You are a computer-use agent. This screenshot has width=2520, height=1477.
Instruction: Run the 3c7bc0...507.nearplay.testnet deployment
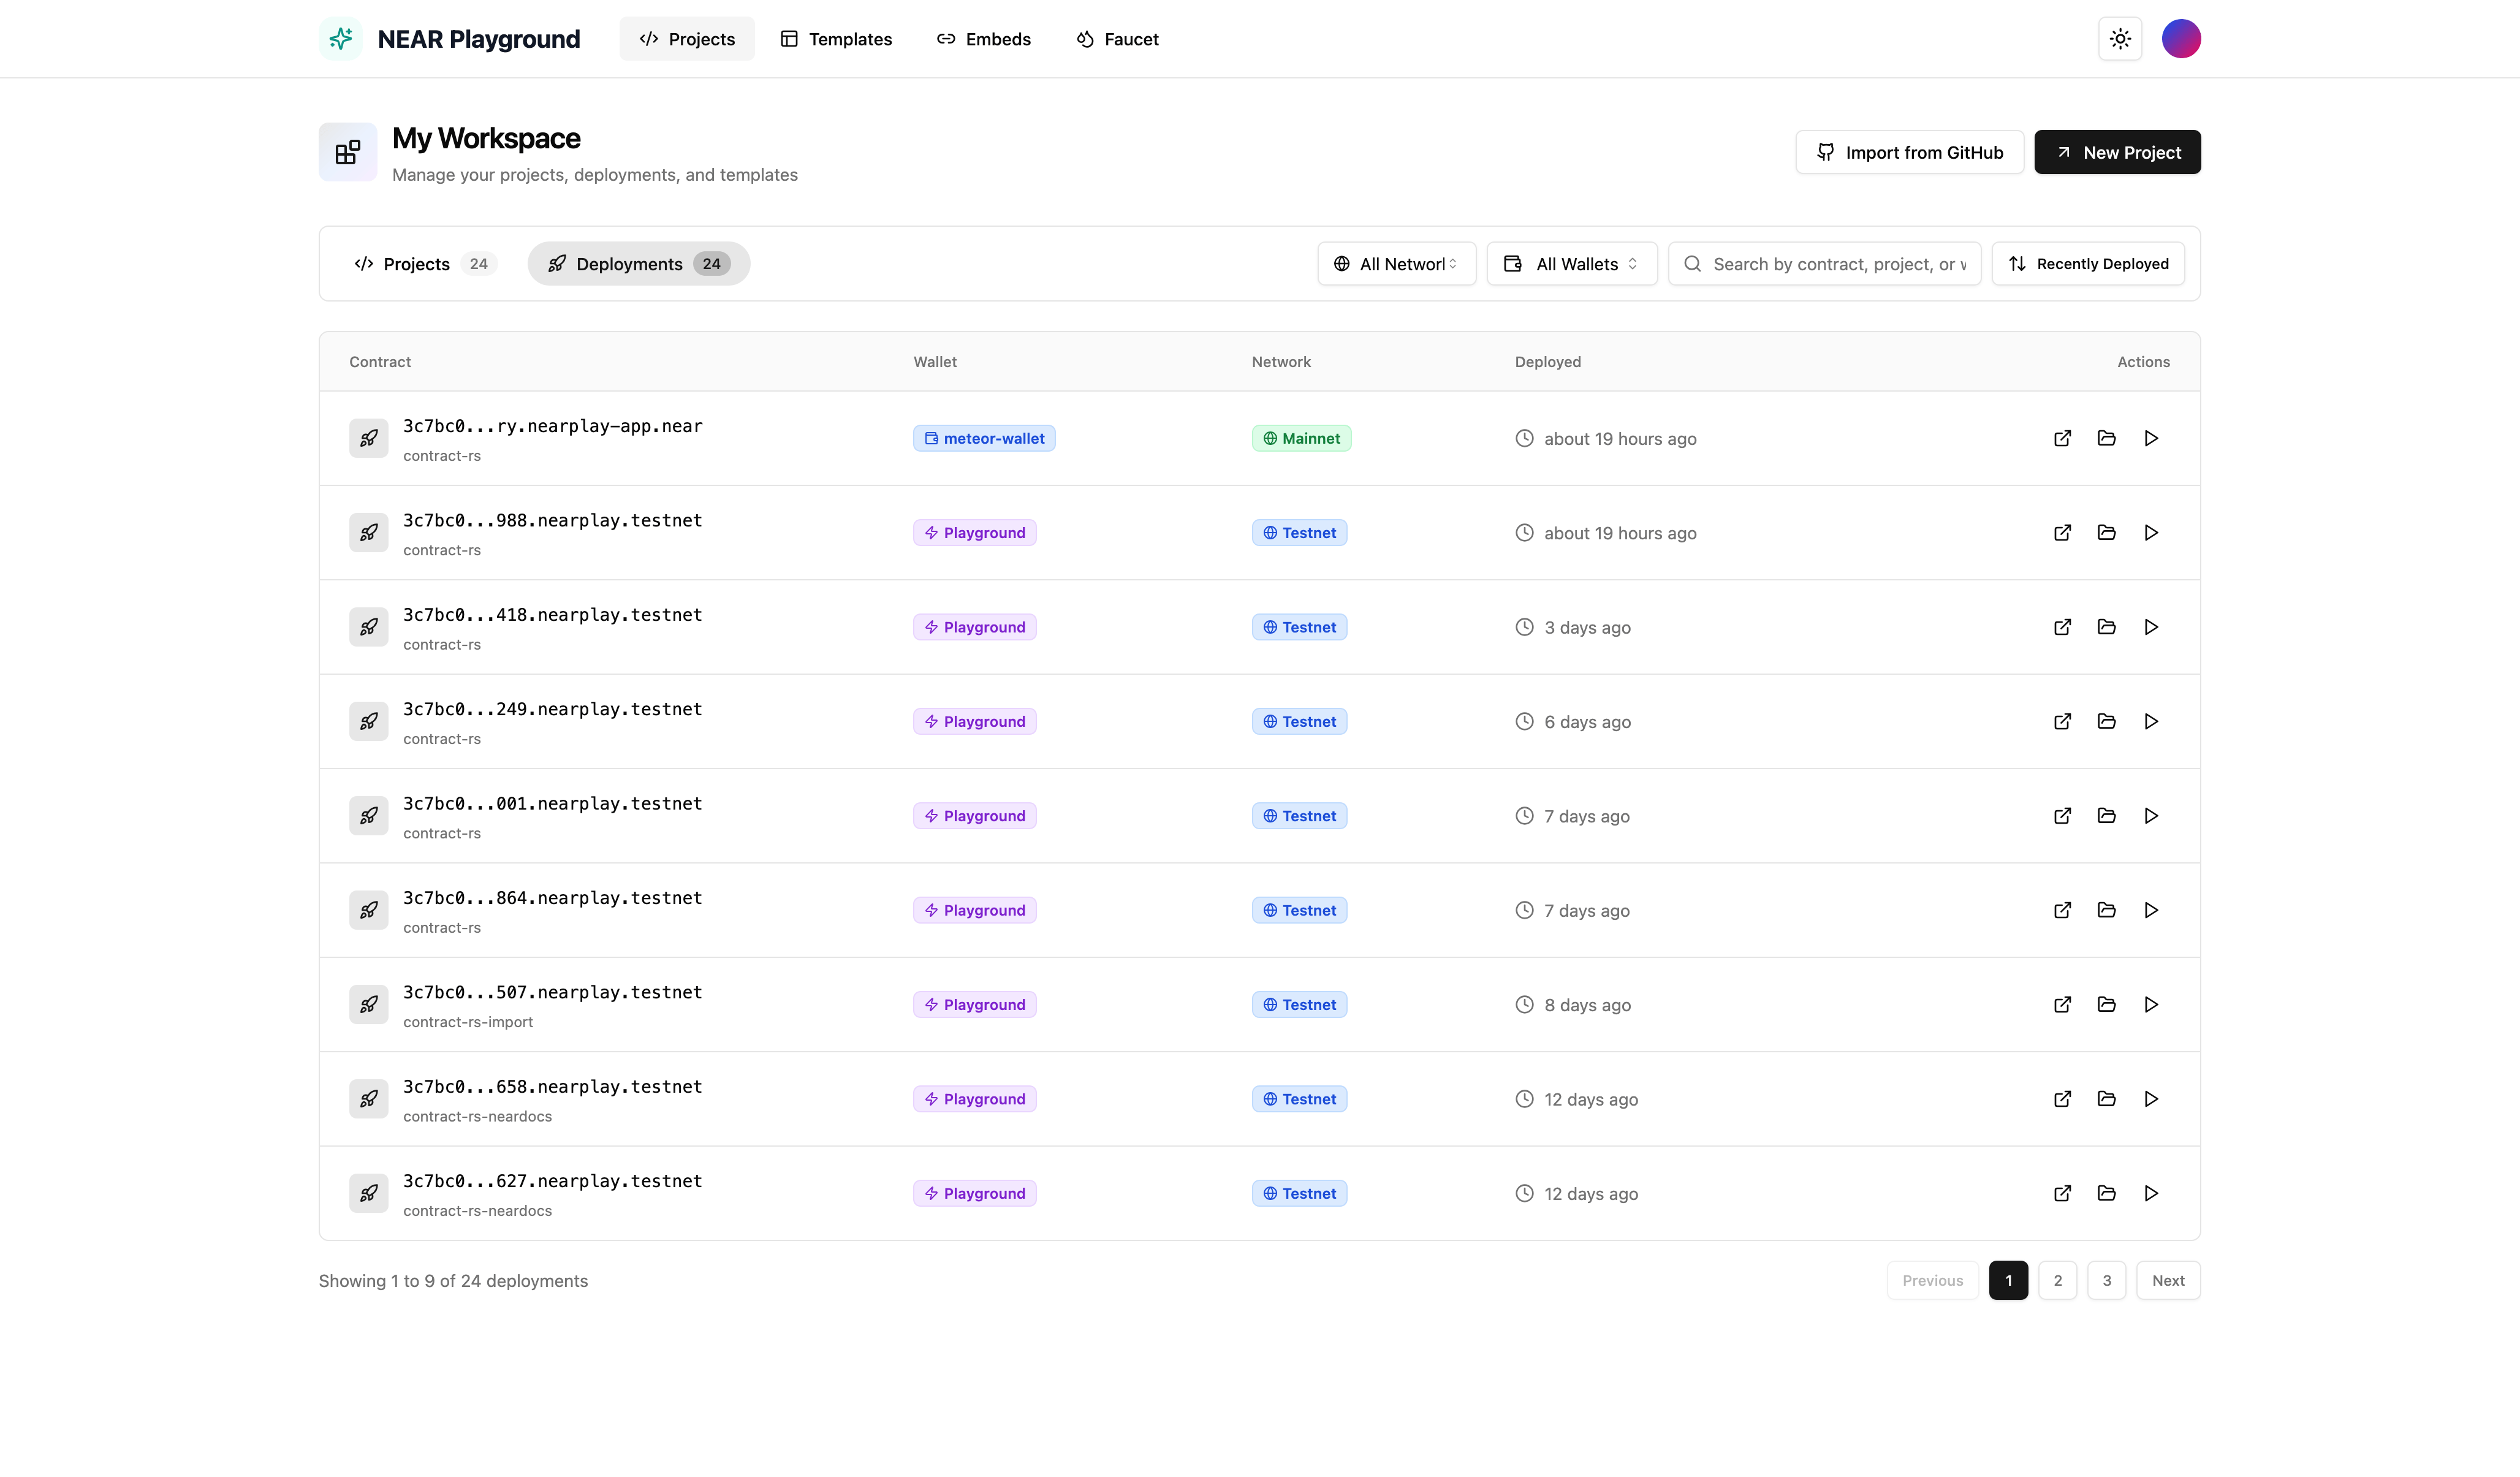point(2151,1004)
